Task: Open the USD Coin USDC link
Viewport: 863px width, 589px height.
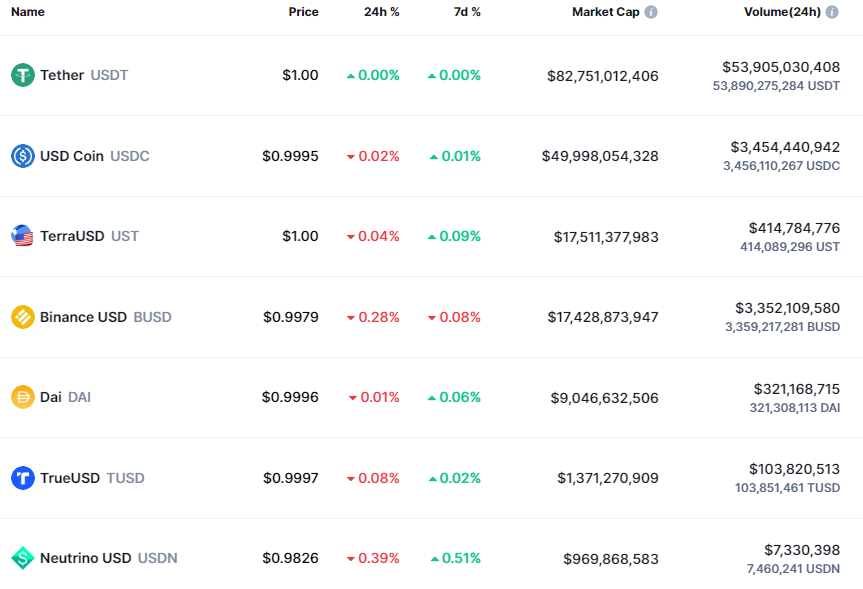Action: click(95, 156)
